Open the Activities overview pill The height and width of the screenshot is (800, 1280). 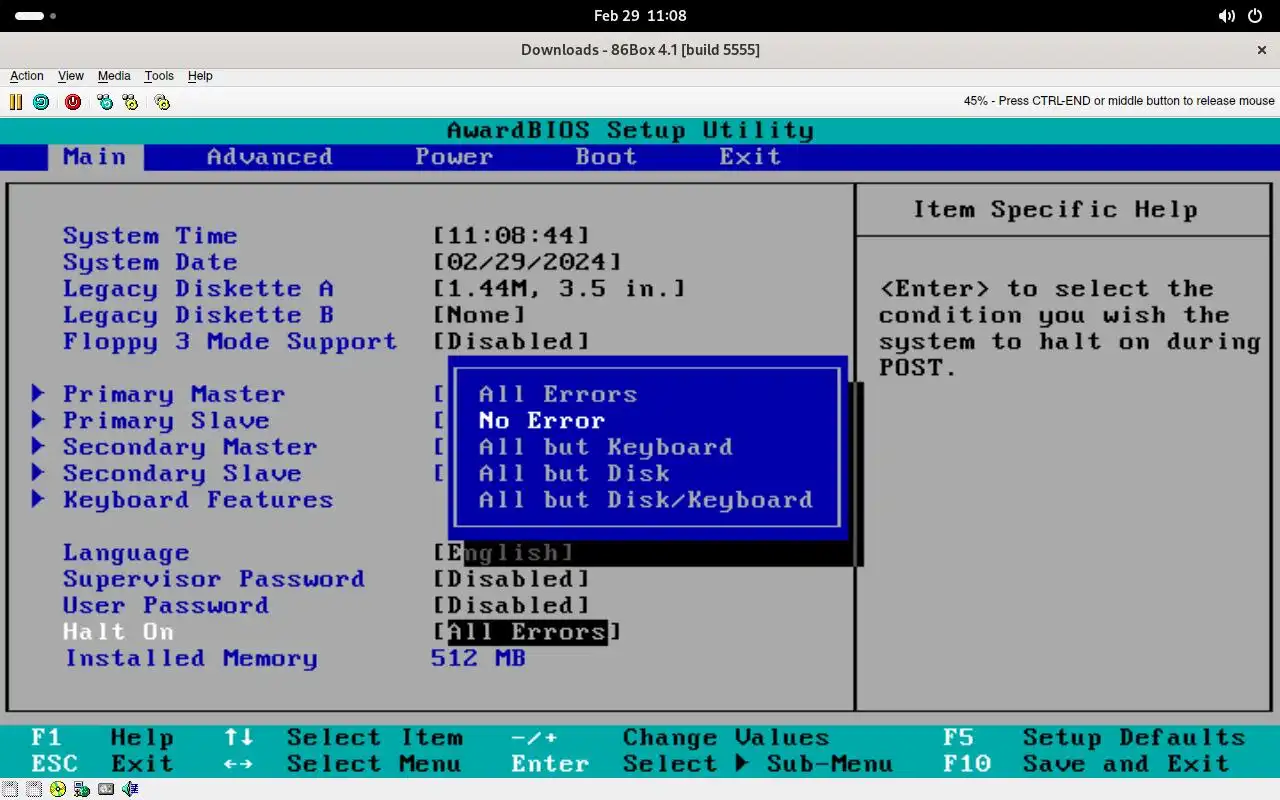35,16
